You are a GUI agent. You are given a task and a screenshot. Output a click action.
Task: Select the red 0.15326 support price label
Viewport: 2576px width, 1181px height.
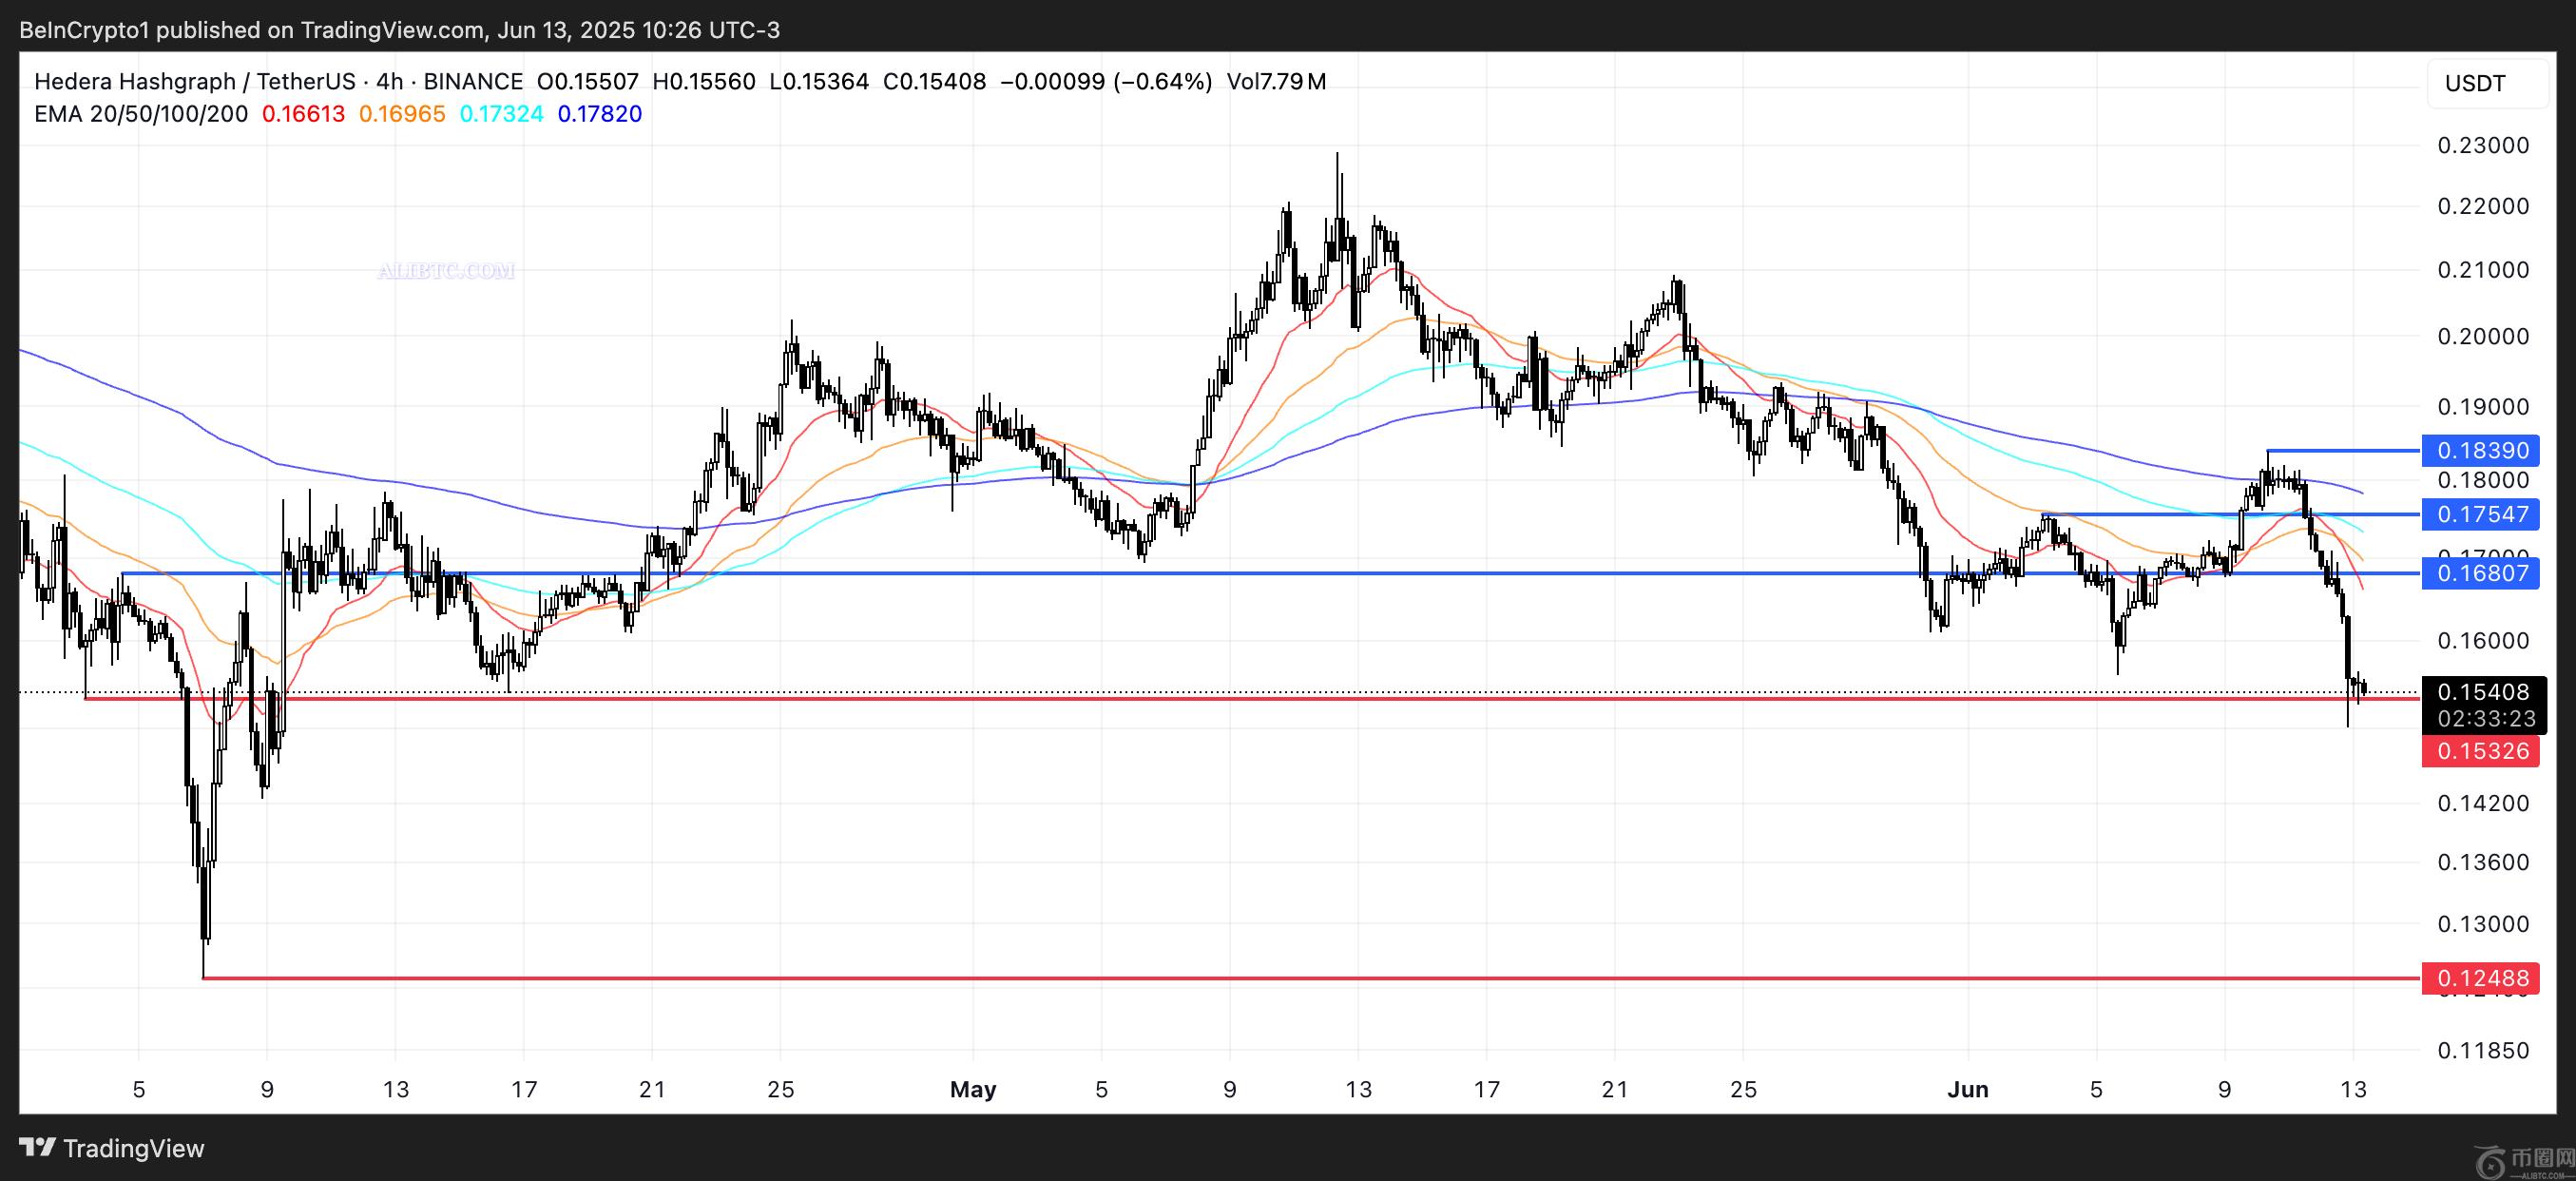pos(2482,751)
